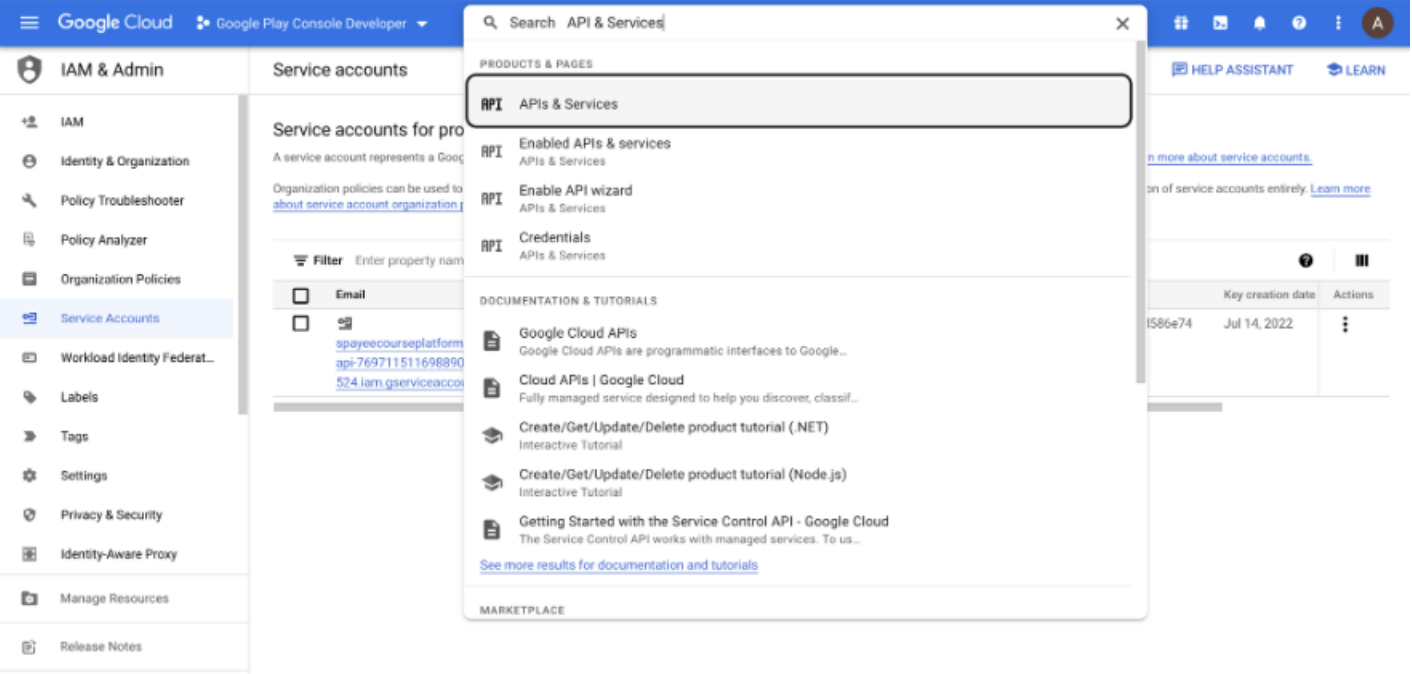Open the notifications bell
This screenshot has height=674, width=1412.
[1260, 23]
